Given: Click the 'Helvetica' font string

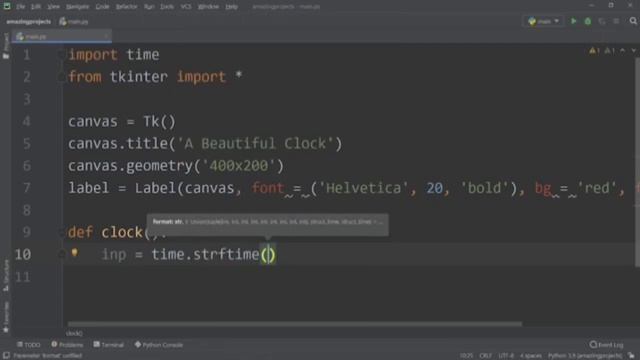Looking at the screenshot, I should click(x=363, y=188).
